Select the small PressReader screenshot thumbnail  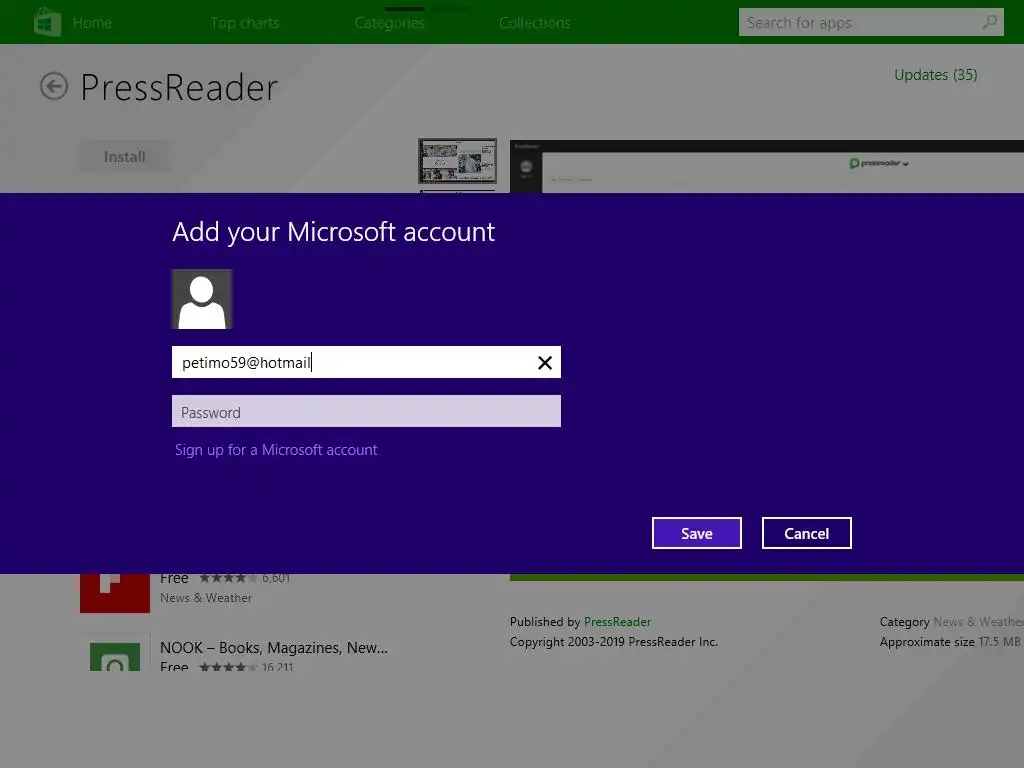(x=458, y=161)
